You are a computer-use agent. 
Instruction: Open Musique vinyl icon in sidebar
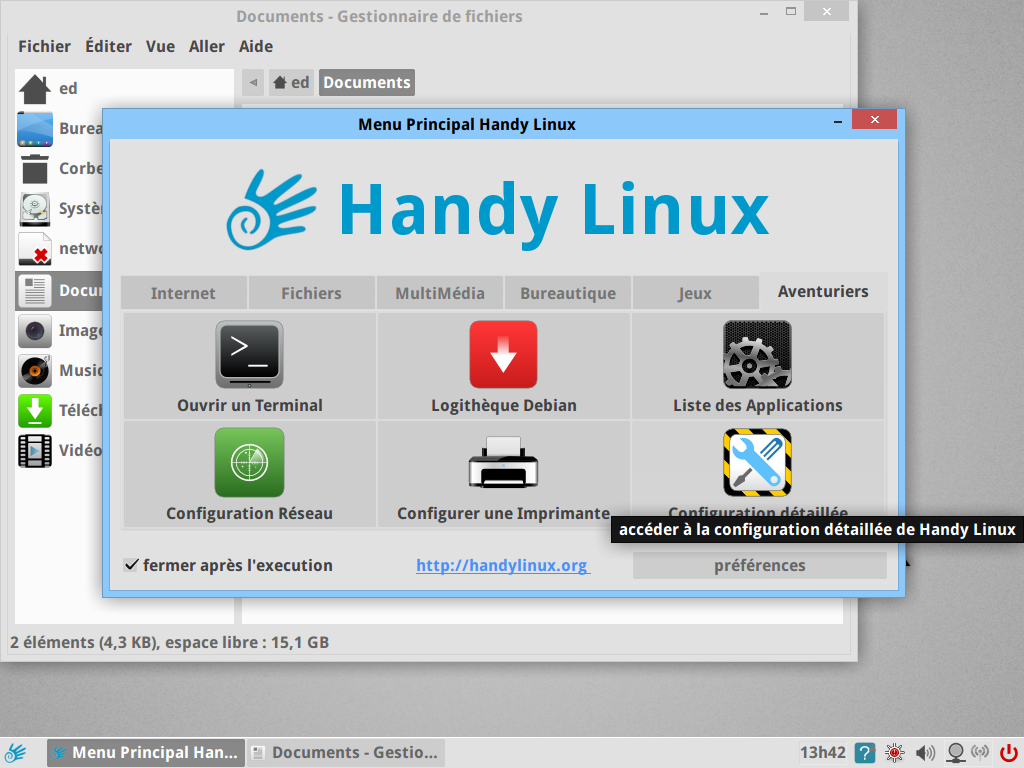(x=35, y=370)
